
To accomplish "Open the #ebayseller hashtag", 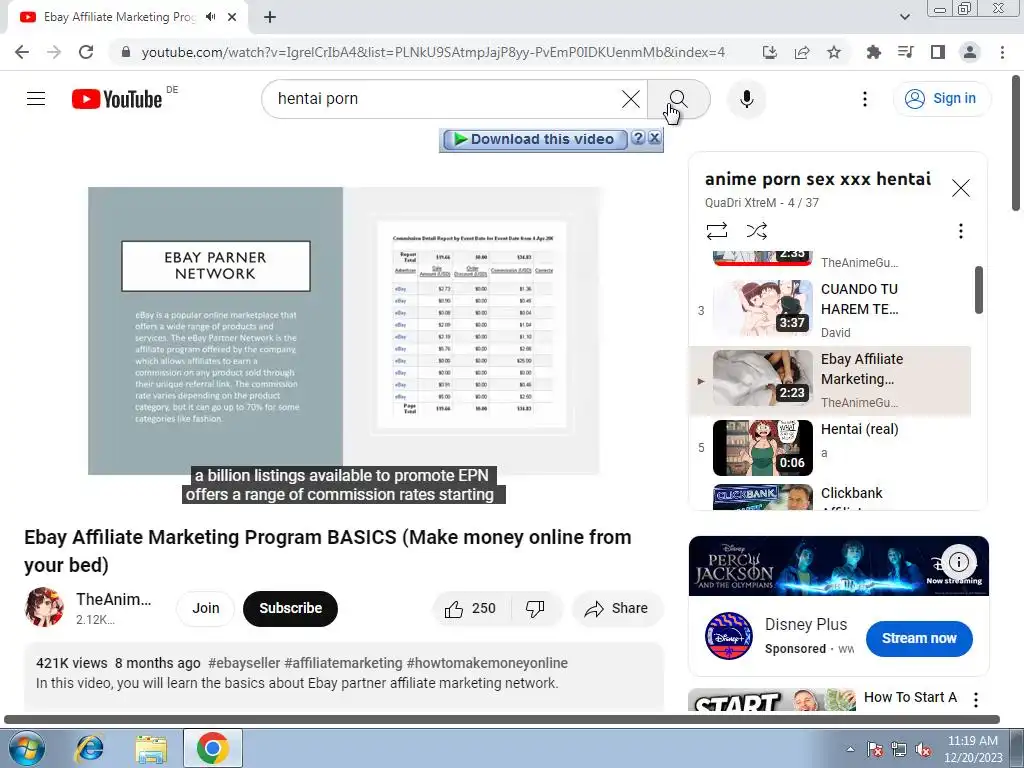I will pos(244,663).
